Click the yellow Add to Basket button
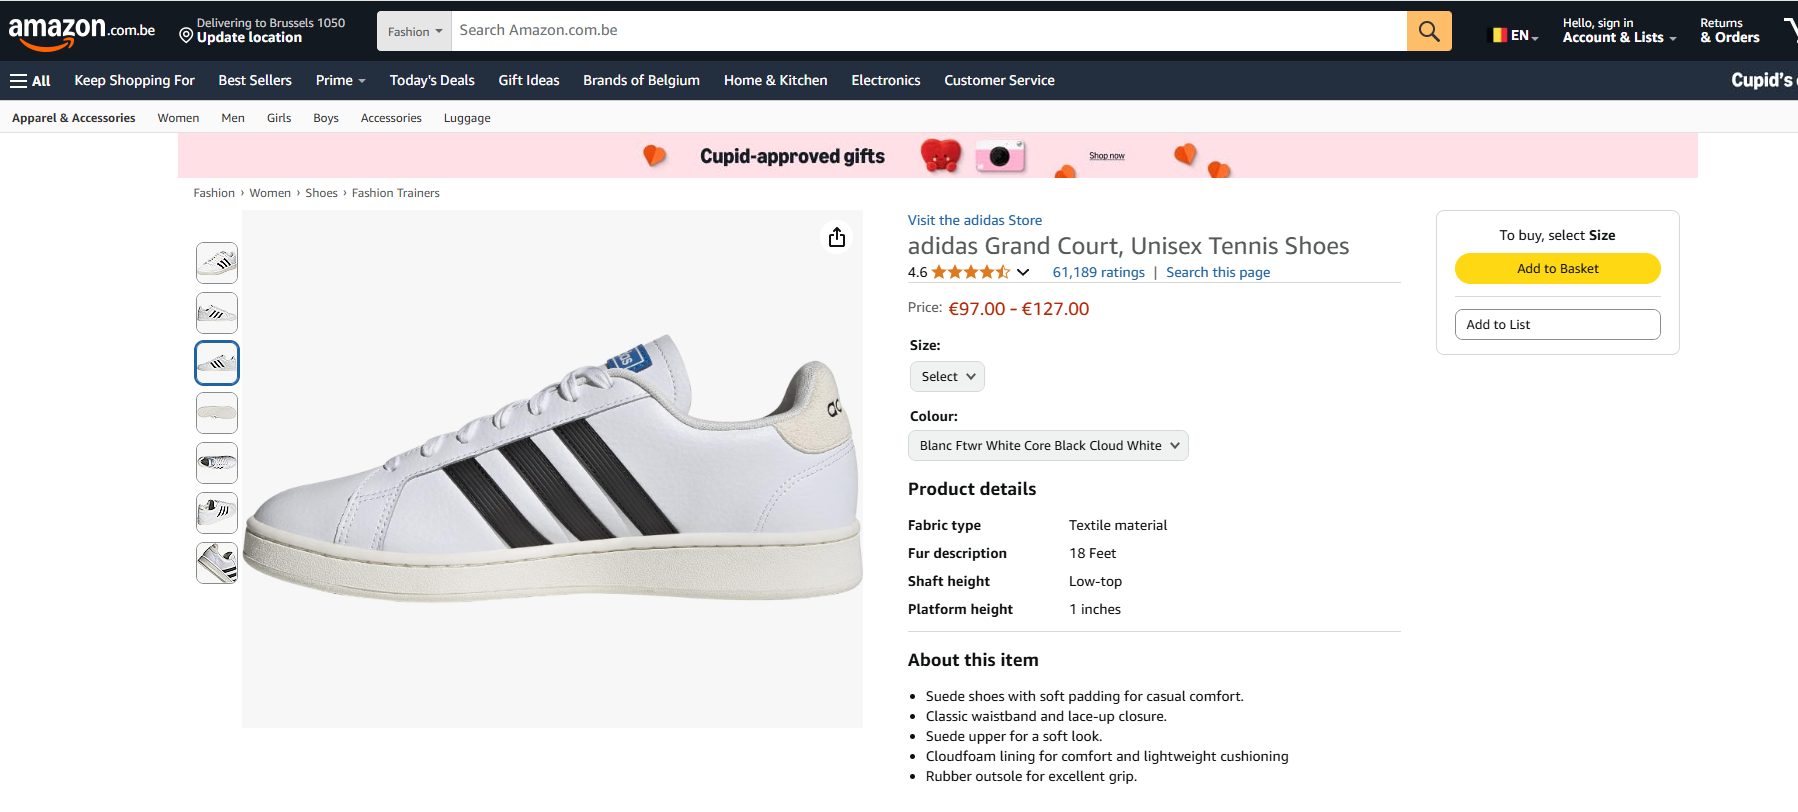This screenshot has width=1798, height=812. [x=1557, y=269]
